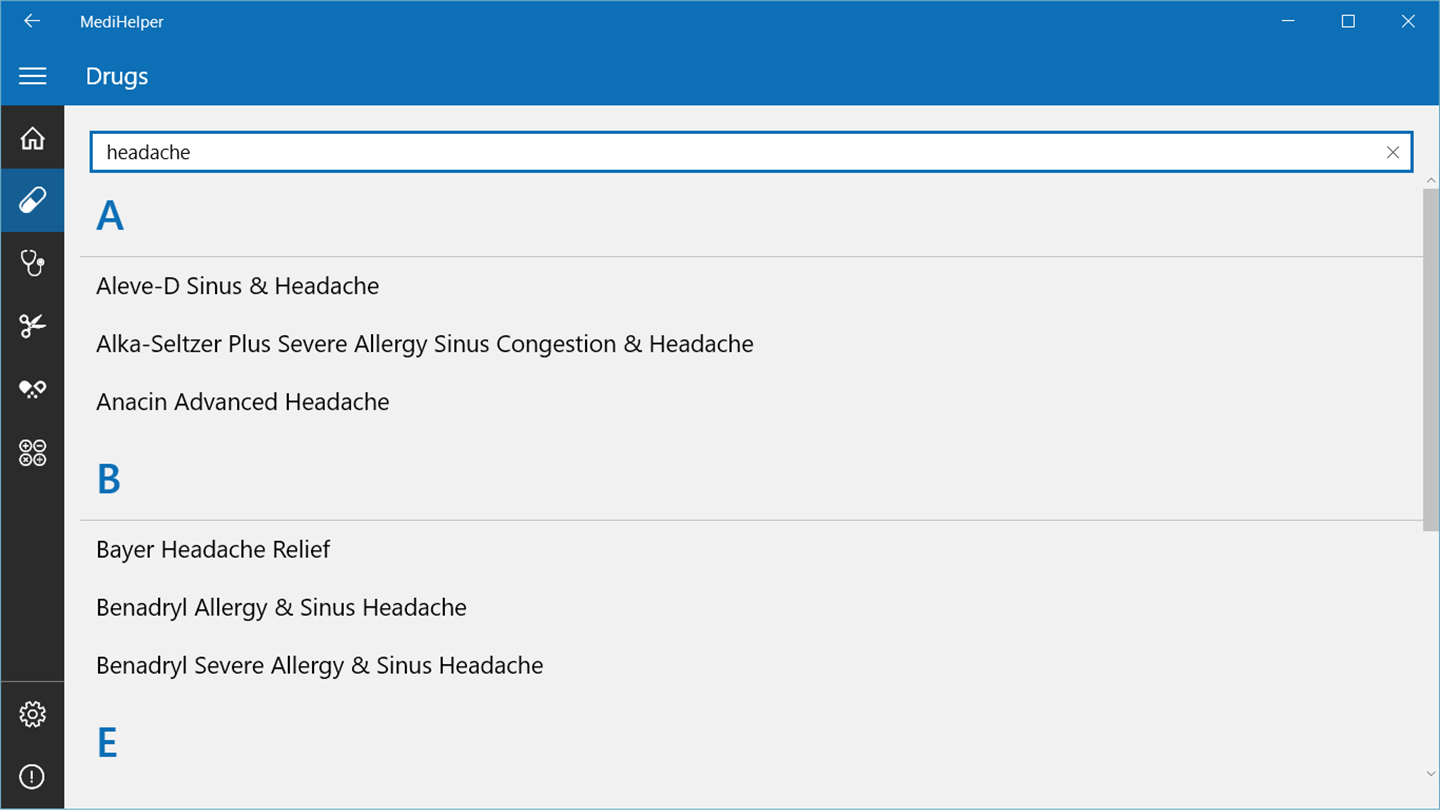Viewport: 1440px width, 810px height.
Task: Jump via the letter A group header
Action: point(110,216)
